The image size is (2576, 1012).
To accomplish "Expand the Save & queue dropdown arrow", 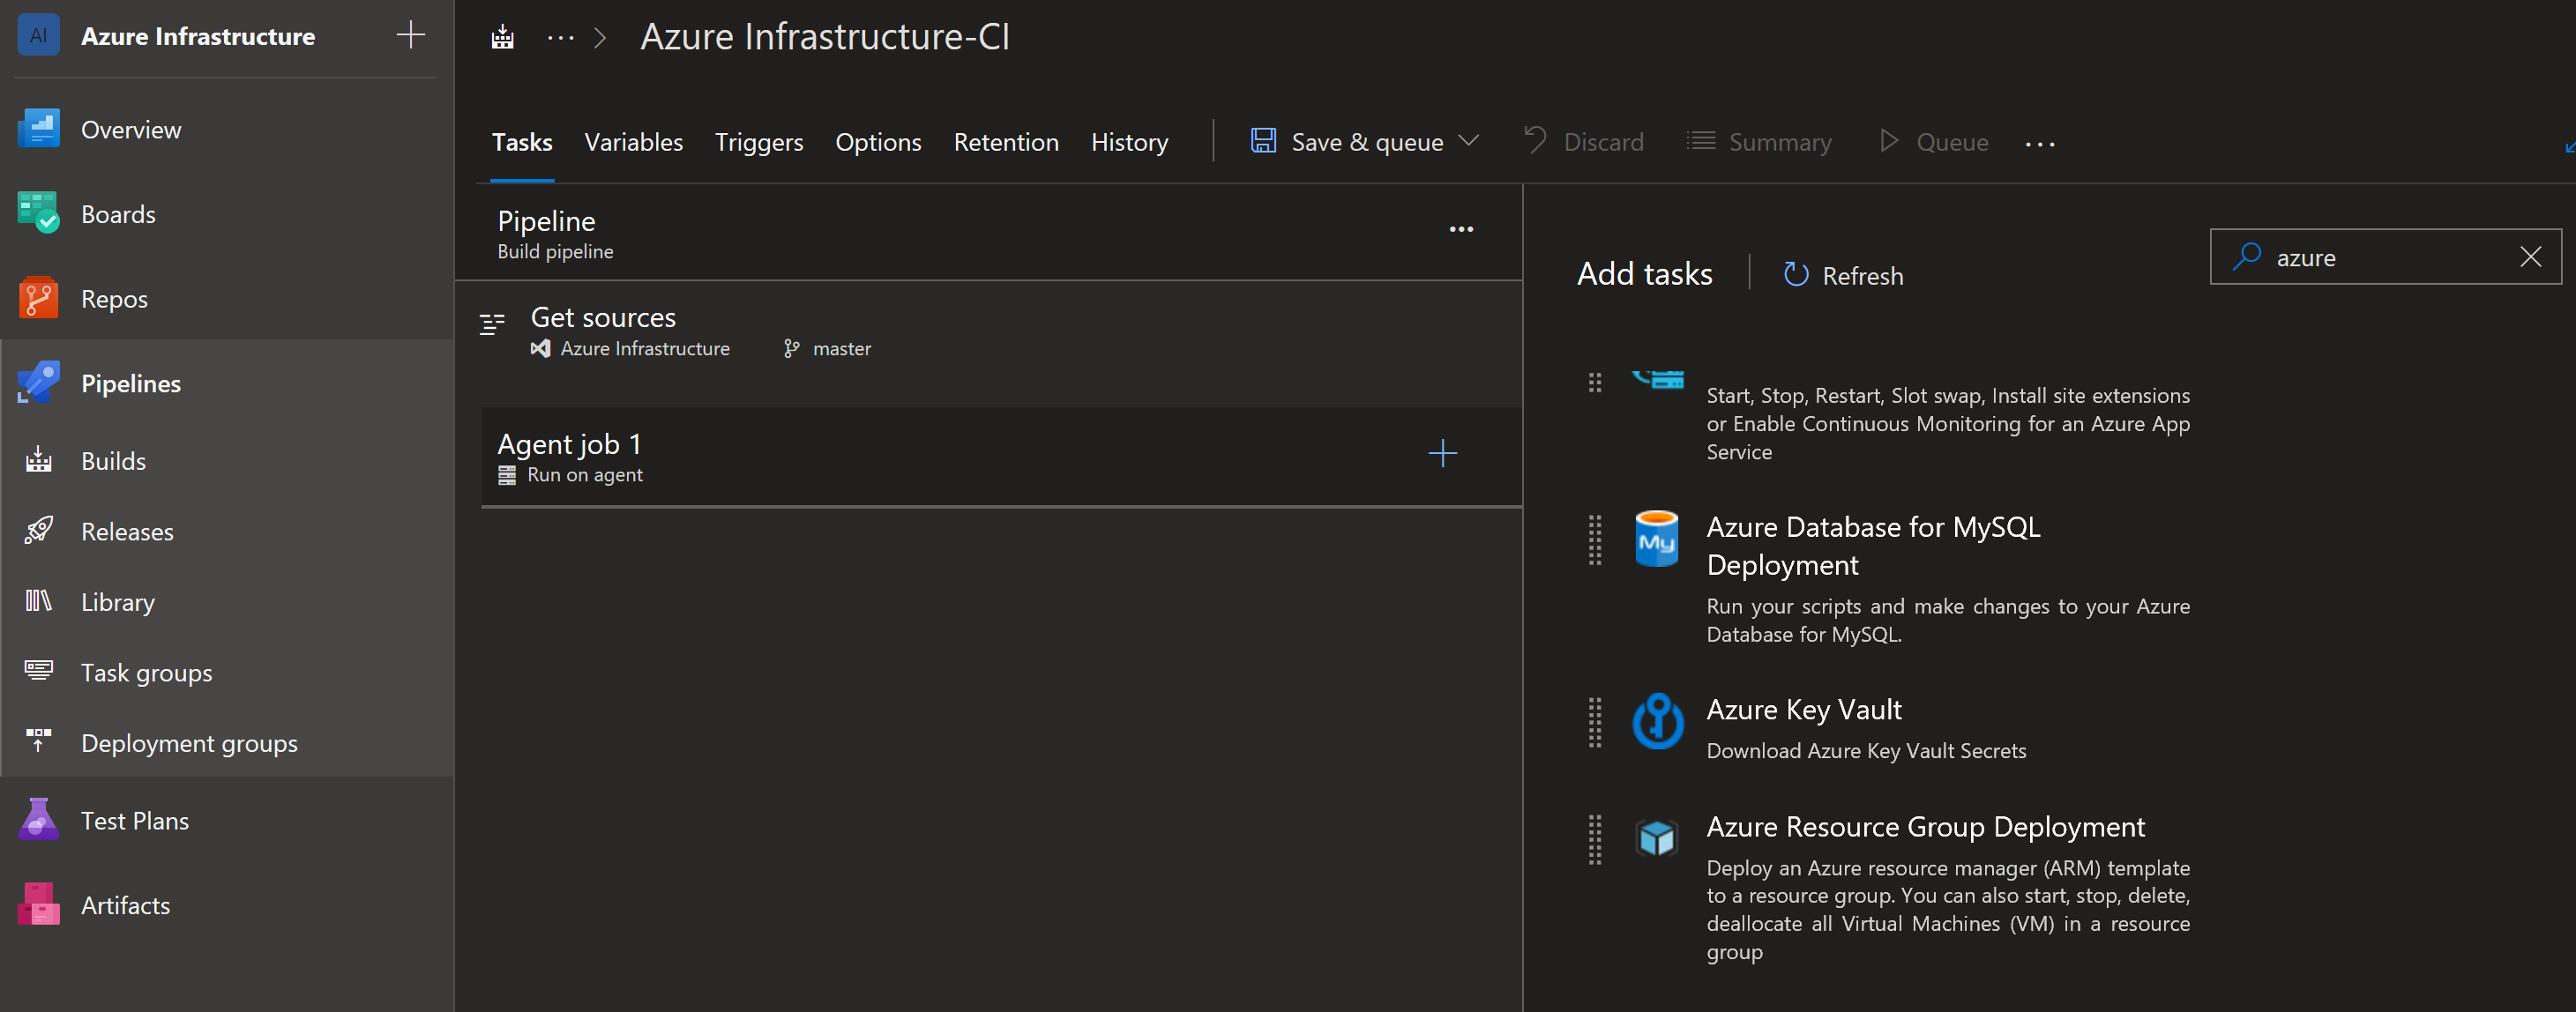I will (x=1468, y=141).
